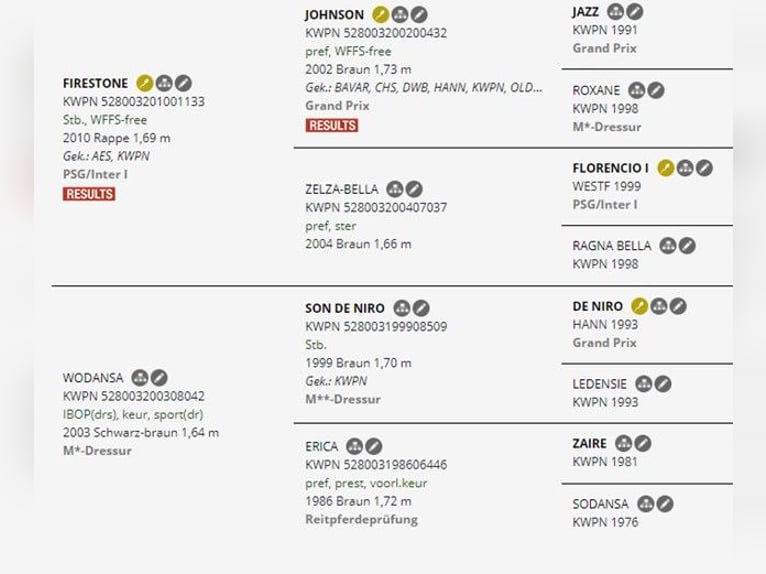
Task: Open pedigree tree icon beside FIRESTONE
Action: 164,83
